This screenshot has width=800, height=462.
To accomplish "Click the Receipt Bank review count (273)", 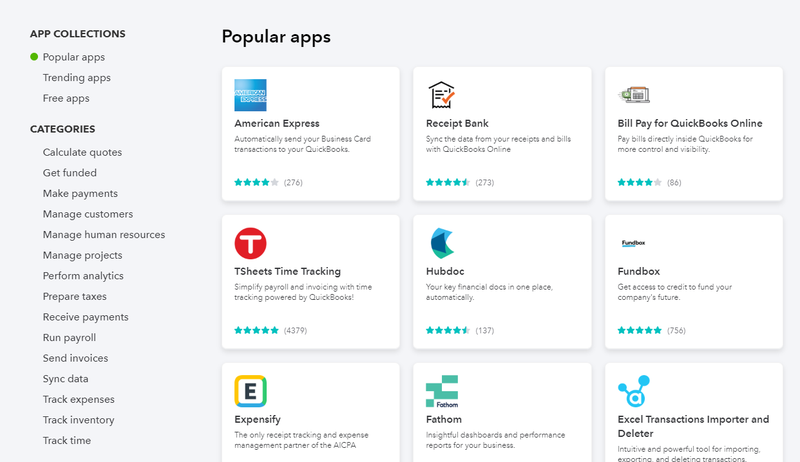I will pos(485,183).
